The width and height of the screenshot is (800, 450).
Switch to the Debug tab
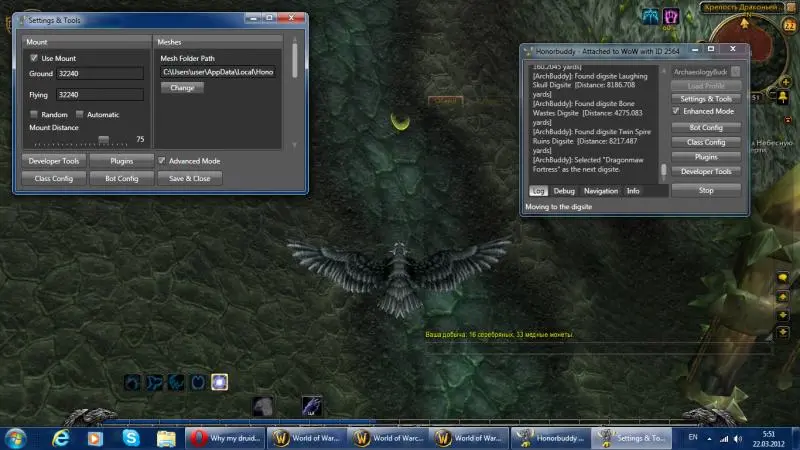point(564,191)
